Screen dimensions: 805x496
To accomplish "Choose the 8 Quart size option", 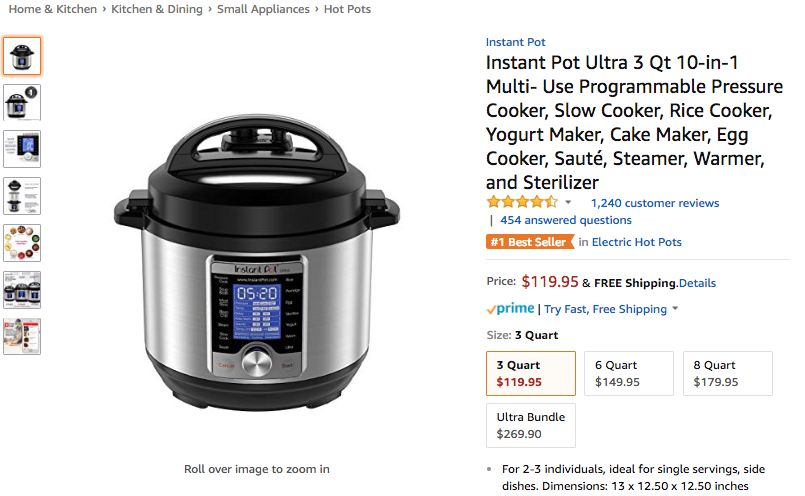I will tap(727, 373).
